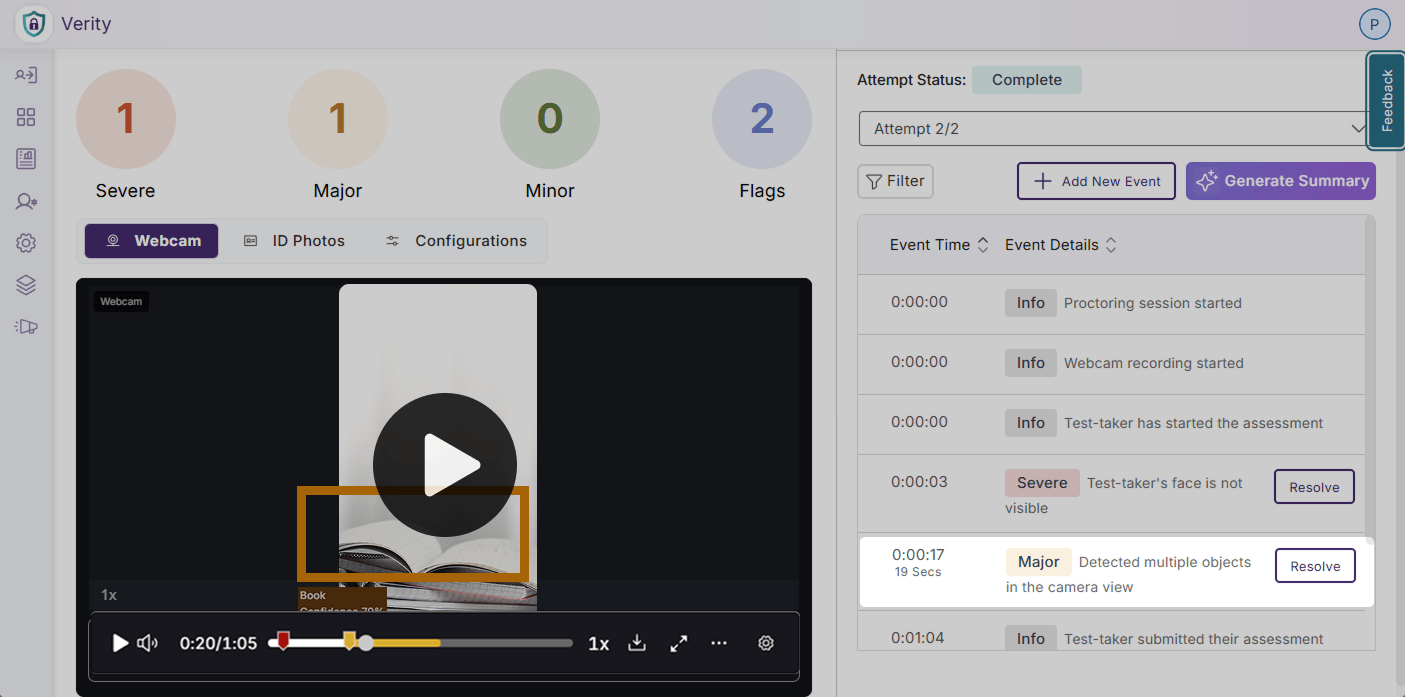1405x697 pixels.
Task: Open more video options ellipsis
Action: point(719,643)
